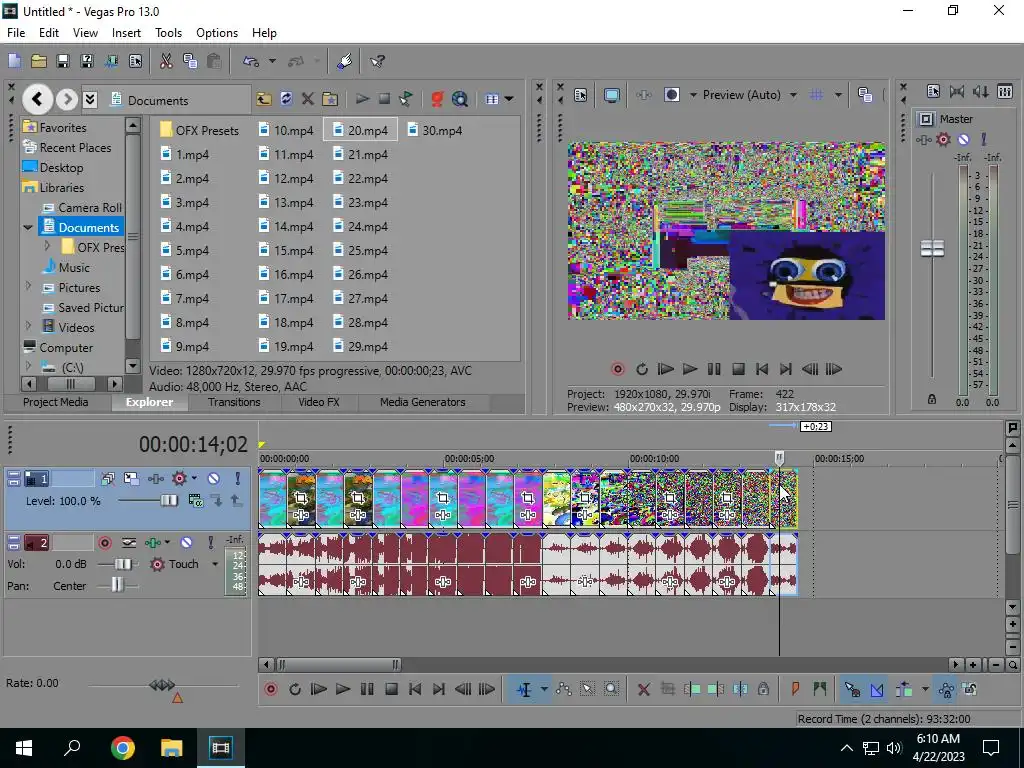
Task: Click the Zoom Edit tool magnifier
Action: [x=611, y=689]
